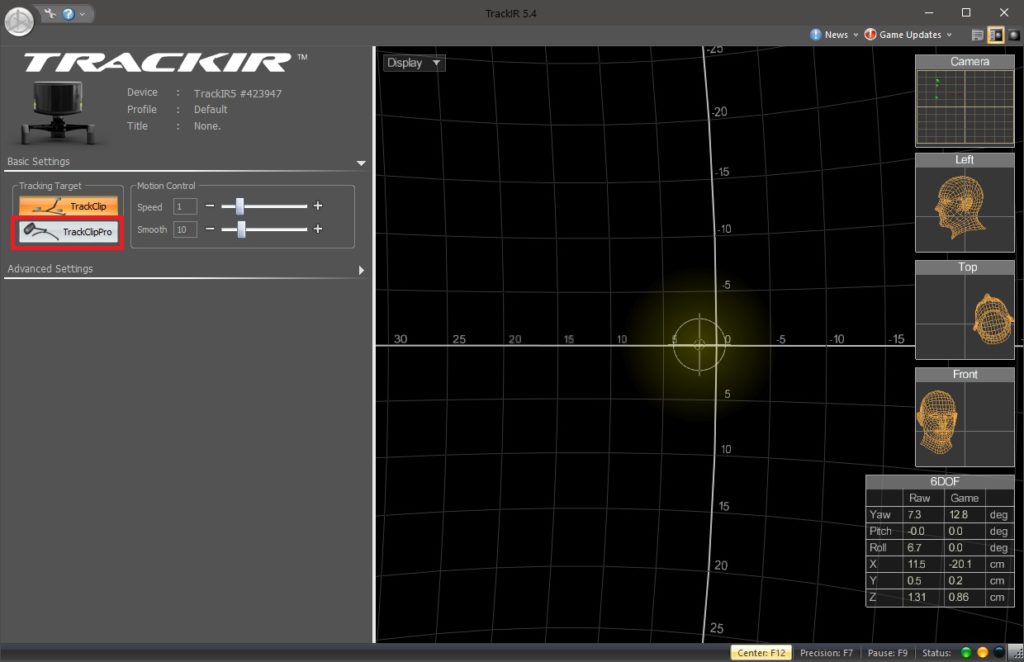The height and width of the screenshot is (662, 1024).
Task: Open the Display dropdown in the viewport
Action: tap(413, 63)
